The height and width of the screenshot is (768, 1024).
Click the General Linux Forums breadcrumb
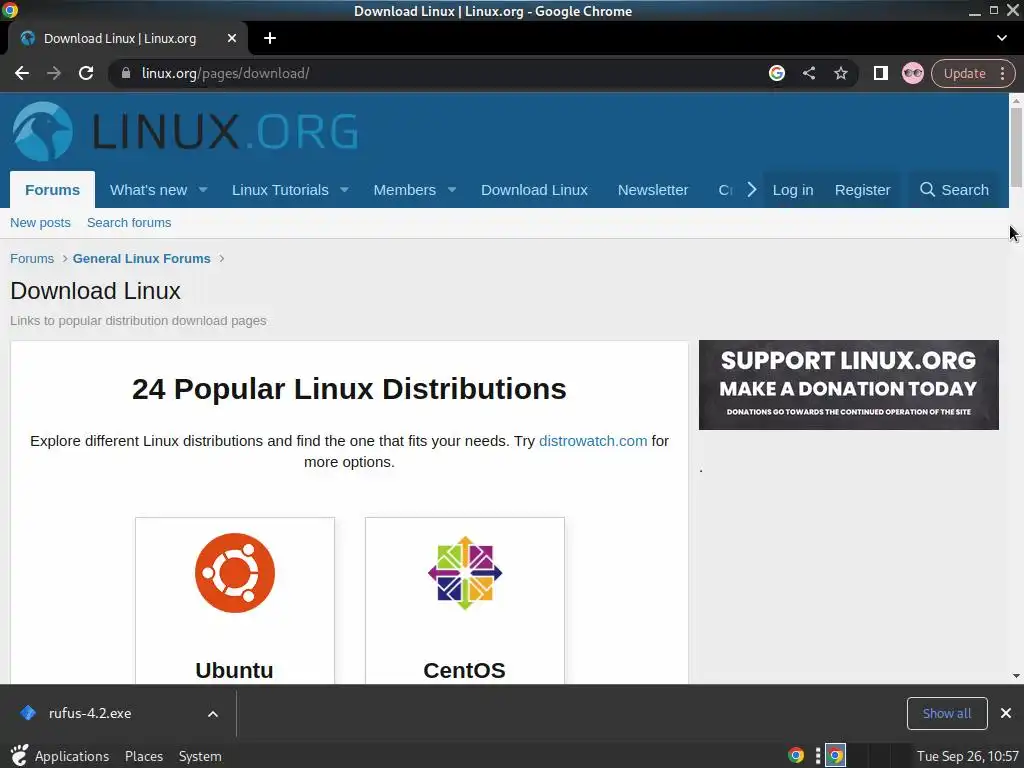[x=142, y=259]
